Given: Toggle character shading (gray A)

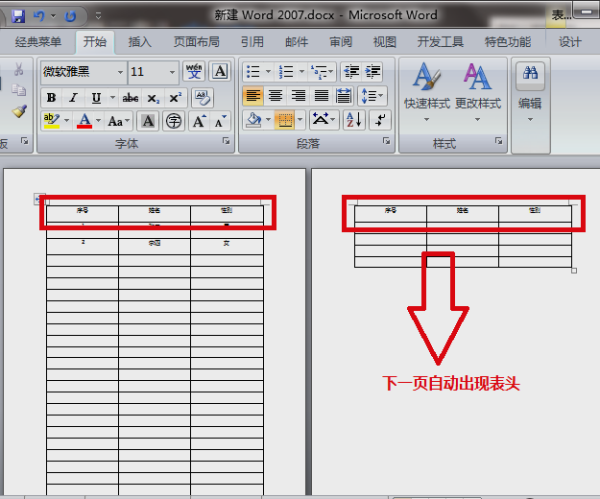Looking at the screenshot, I should 148,121.
